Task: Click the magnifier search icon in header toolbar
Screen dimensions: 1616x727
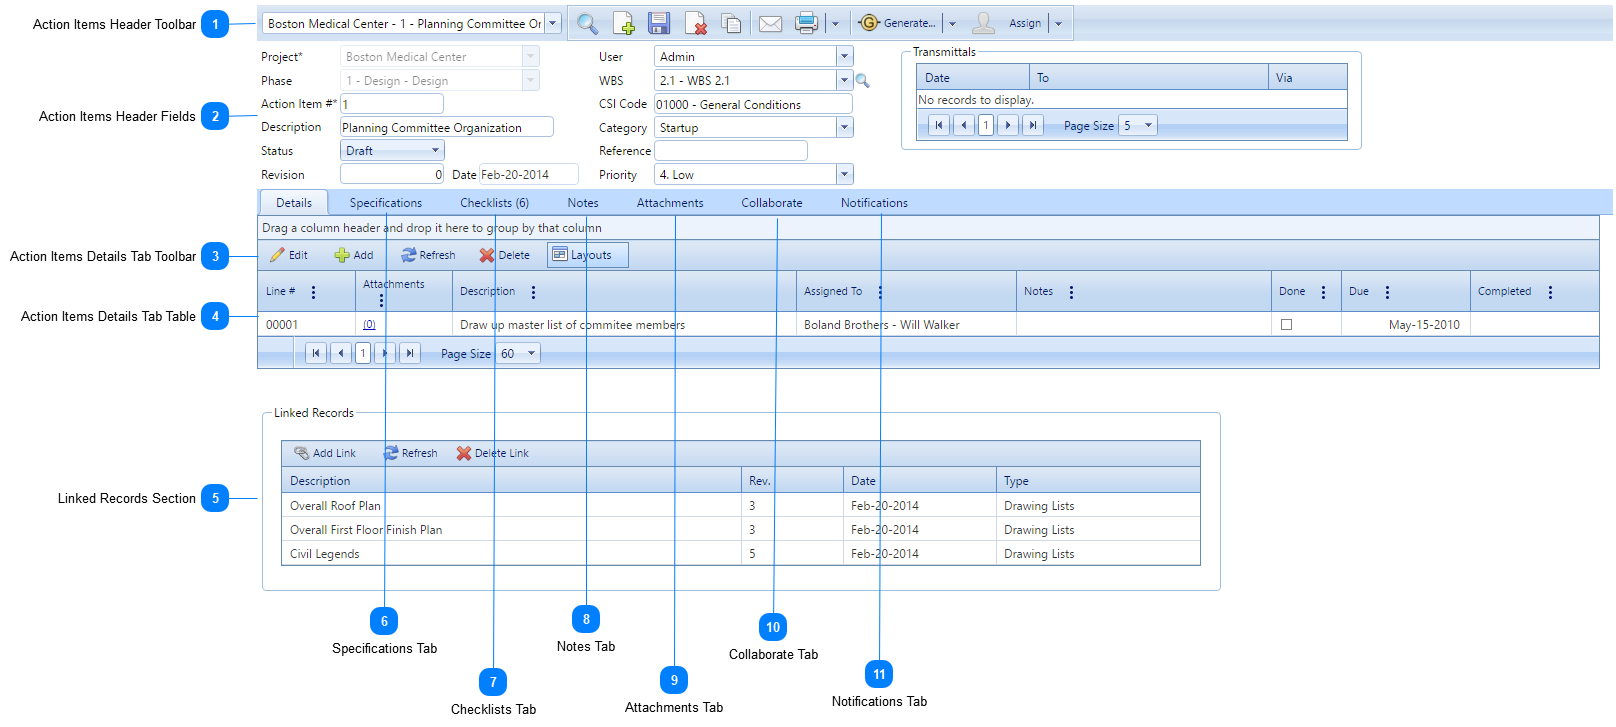Action: [588, 23]
